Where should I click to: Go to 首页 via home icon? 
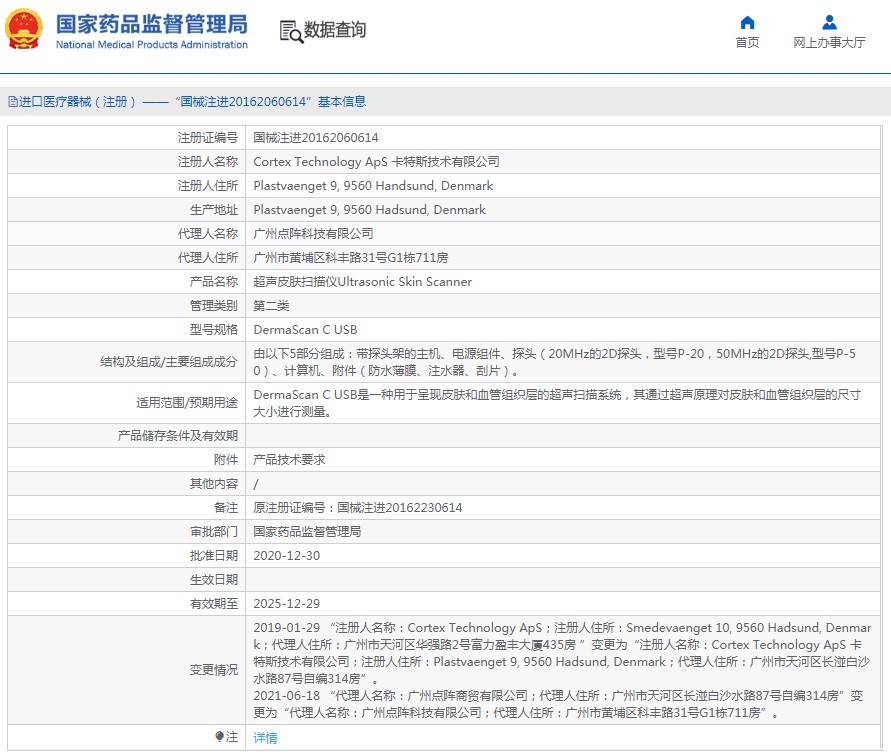coord(747,23)
